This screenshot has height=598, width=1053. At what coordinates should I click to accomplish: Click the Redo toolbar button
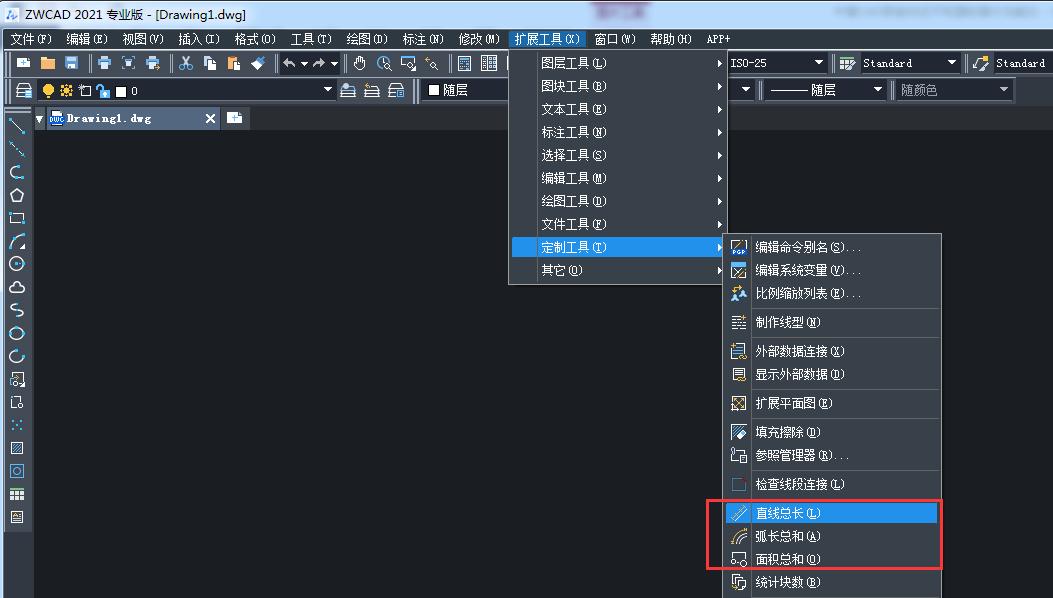tap(321, 62)
